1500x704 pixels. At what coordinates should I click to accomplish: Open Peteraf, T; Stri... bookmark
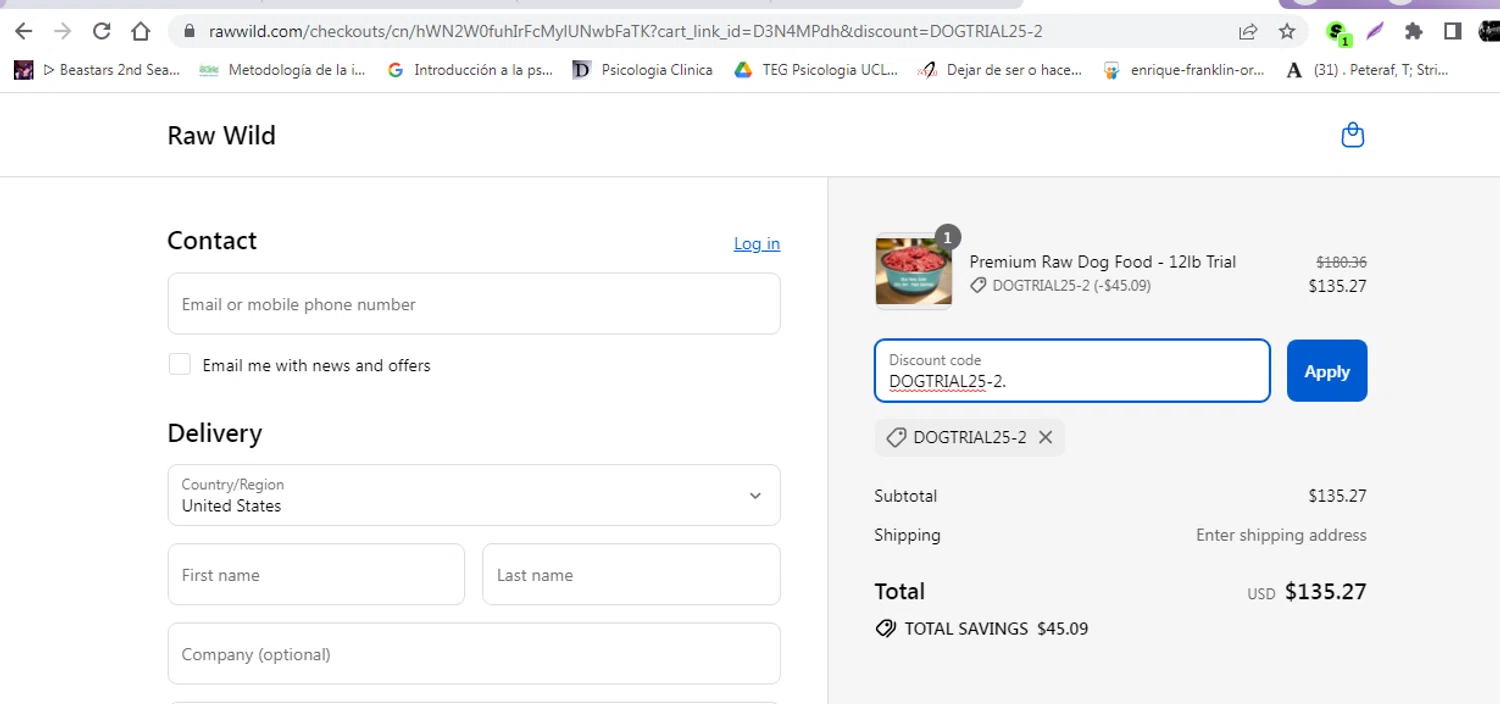(x=1367, y=70)
